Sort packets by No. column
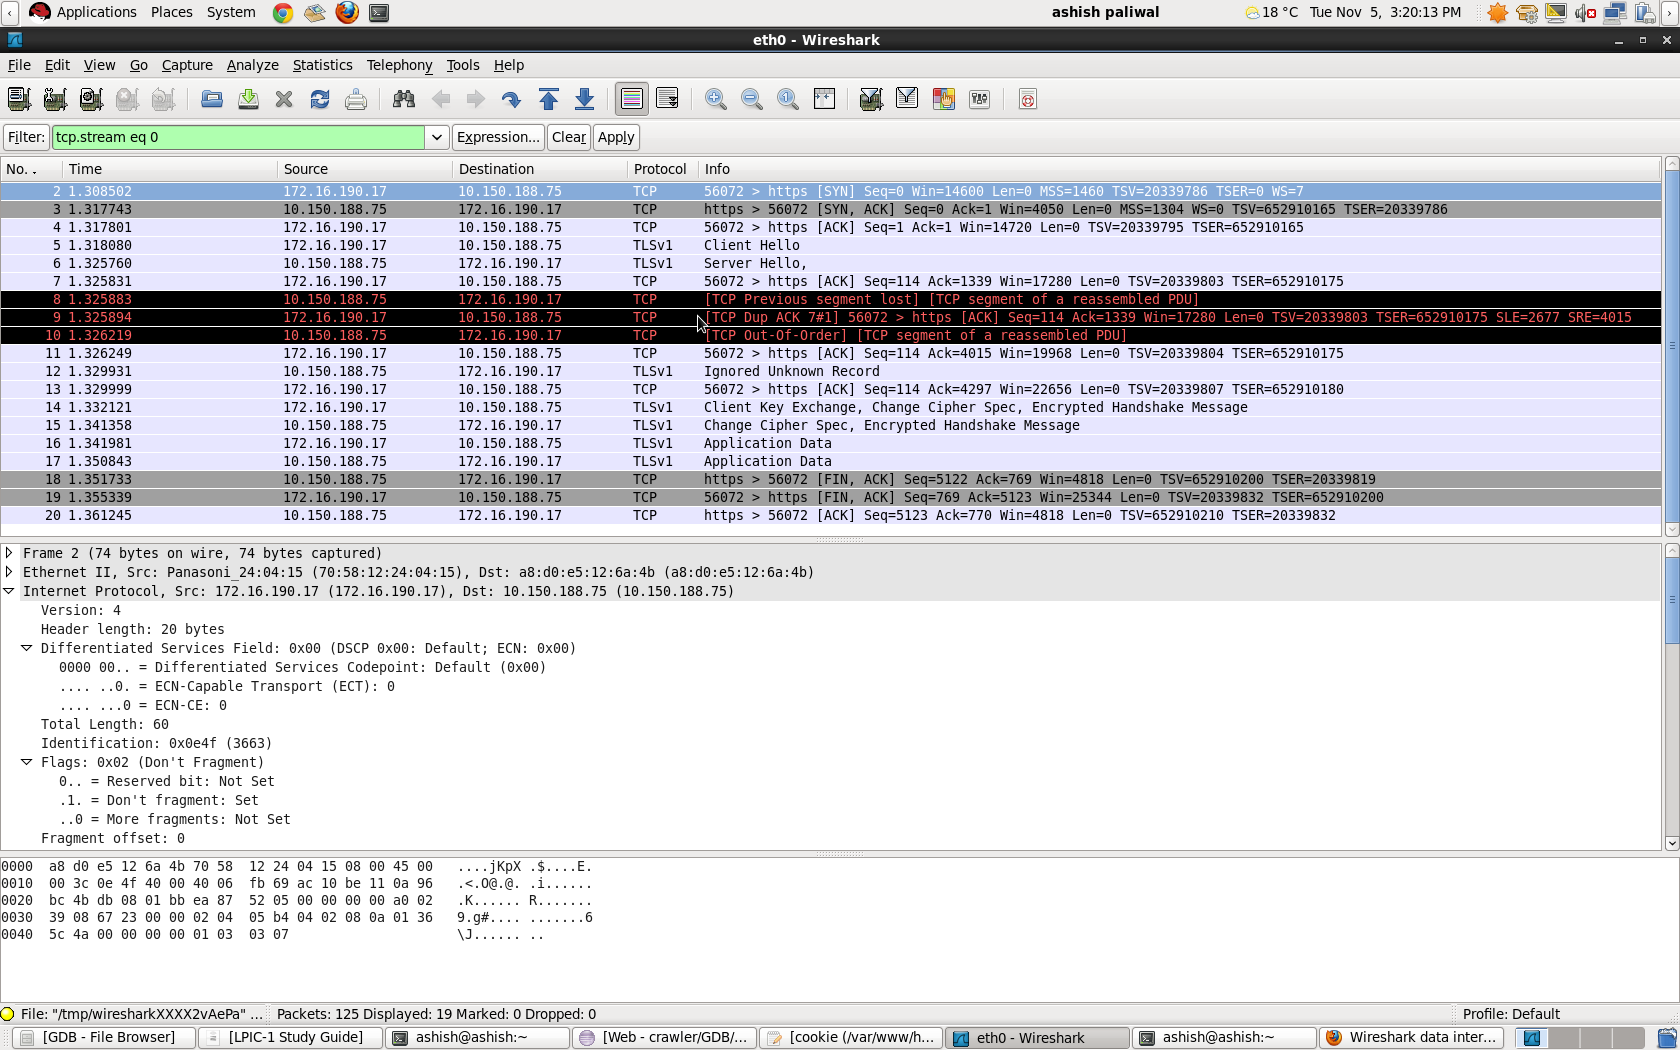Viewport: 1680px width, 1050px height. (x=31, y=169)
